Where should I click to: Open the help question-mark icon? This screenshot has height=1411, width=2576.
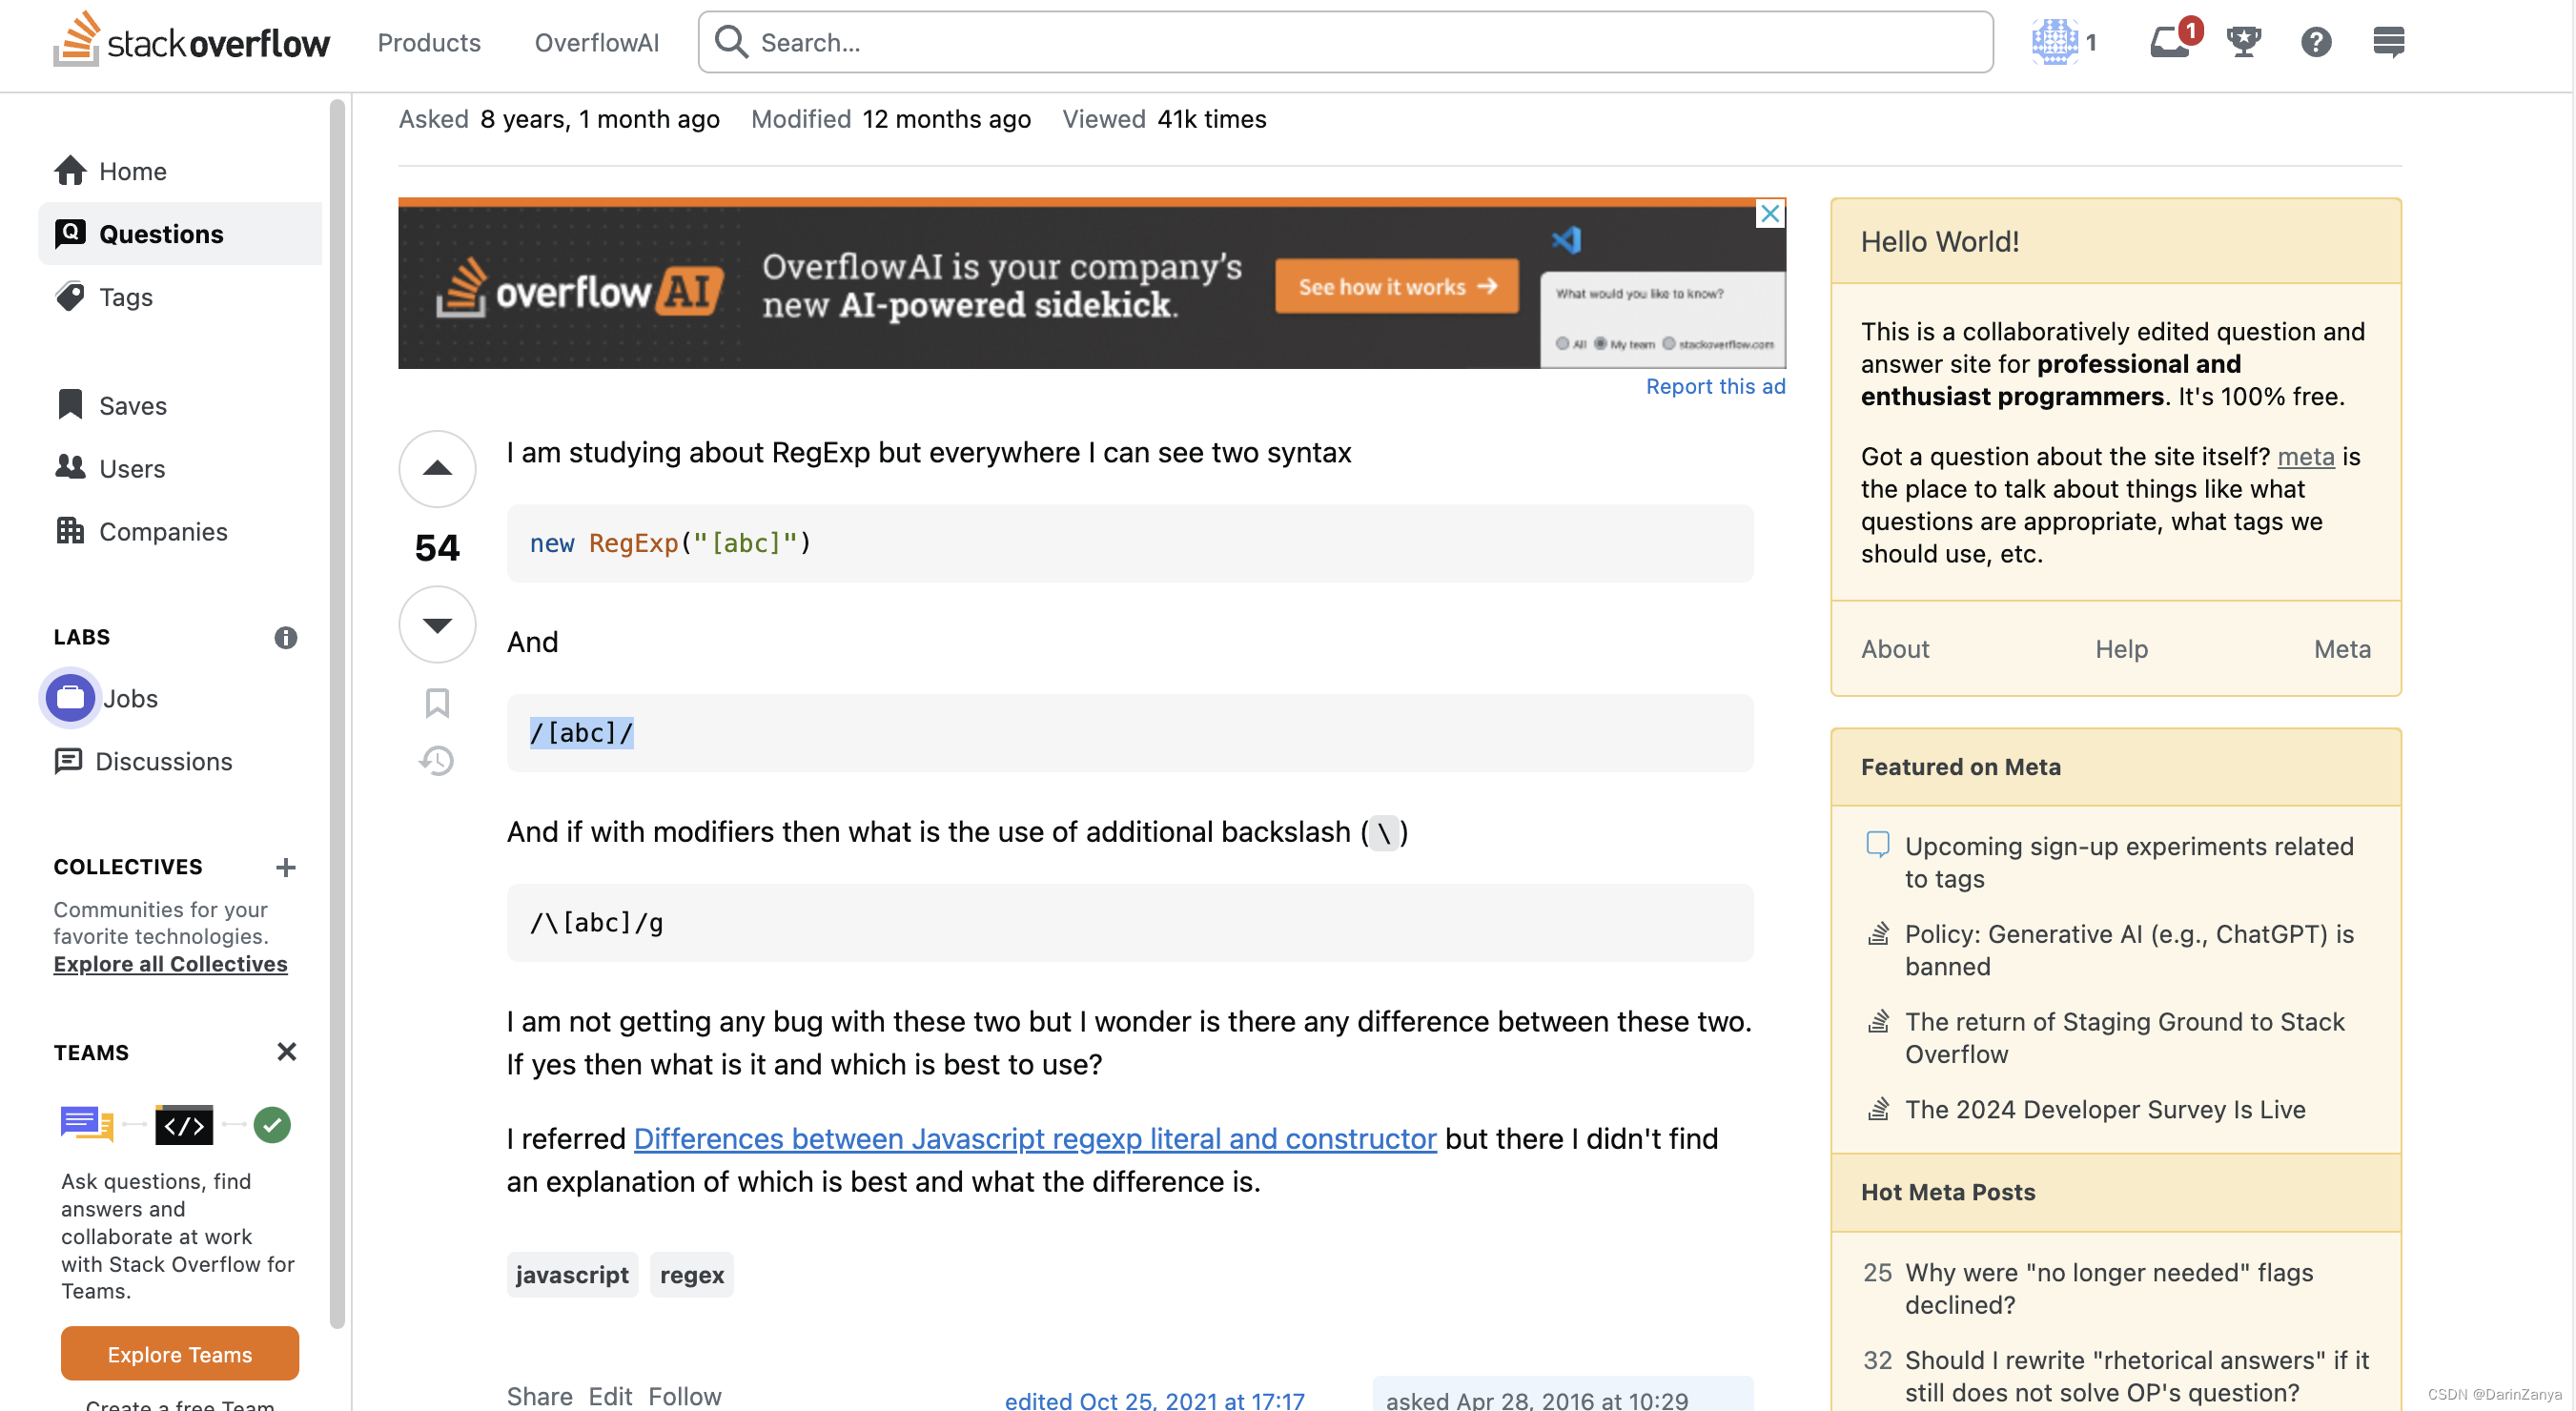[2315, 42]
